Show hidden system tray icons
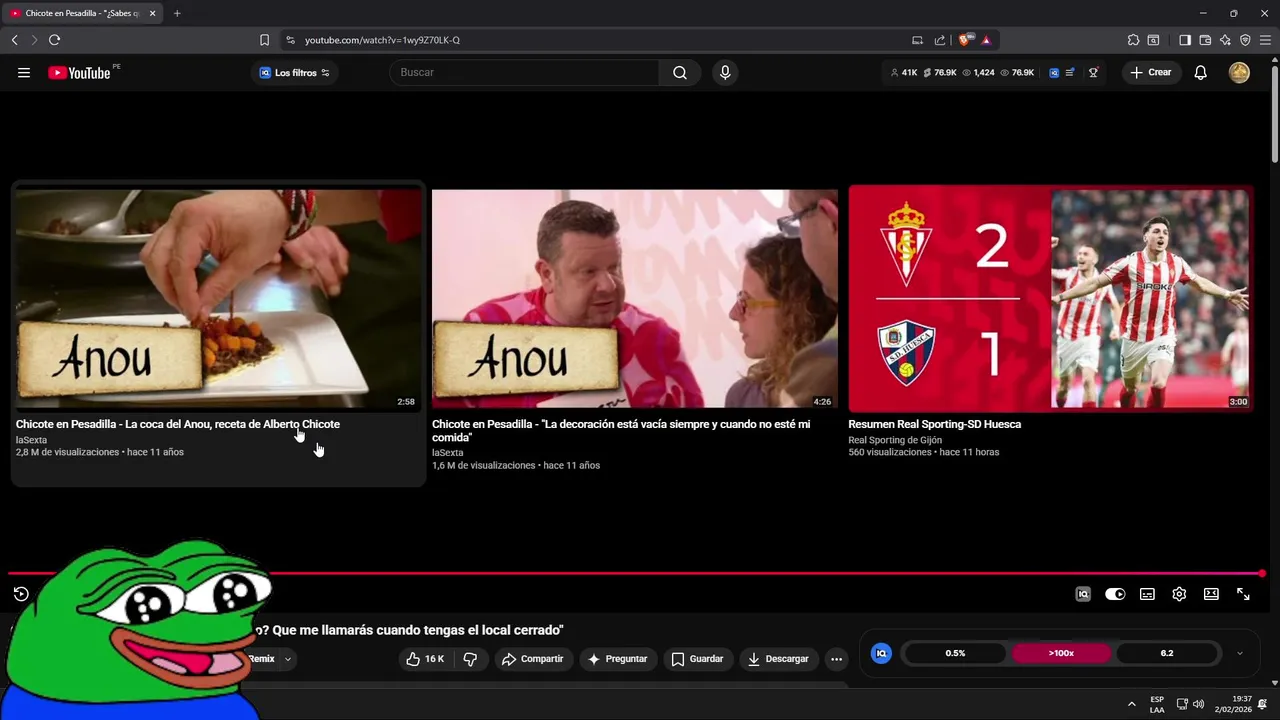The height and width of the screenshot is (720, 1280). (x=1131, y=704)
